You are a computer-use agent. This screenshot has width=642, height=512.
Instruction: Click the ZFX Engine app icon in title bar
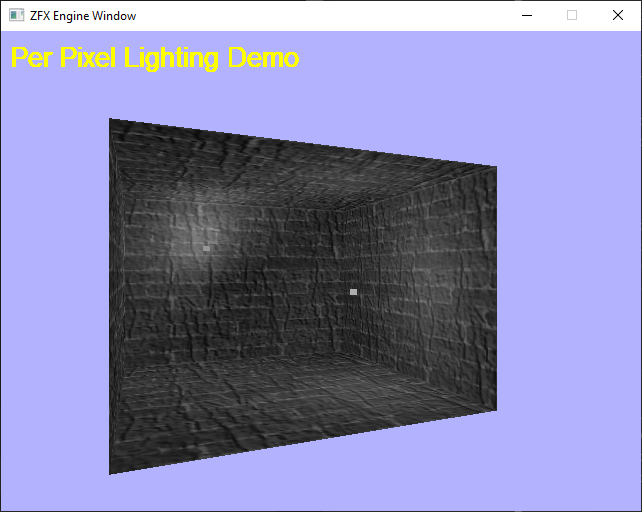point(16,16)
